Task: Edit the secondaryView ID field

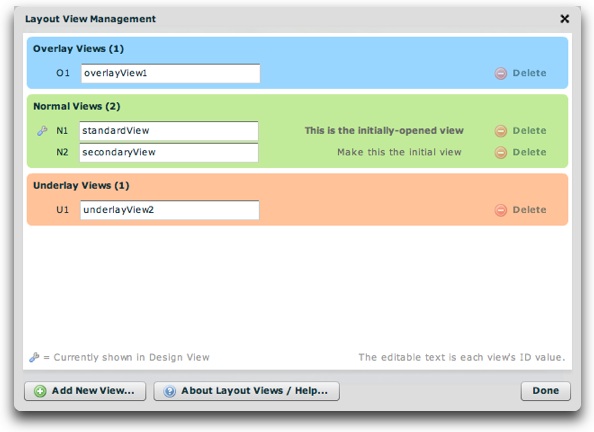Action: click(x=169, y=152)
